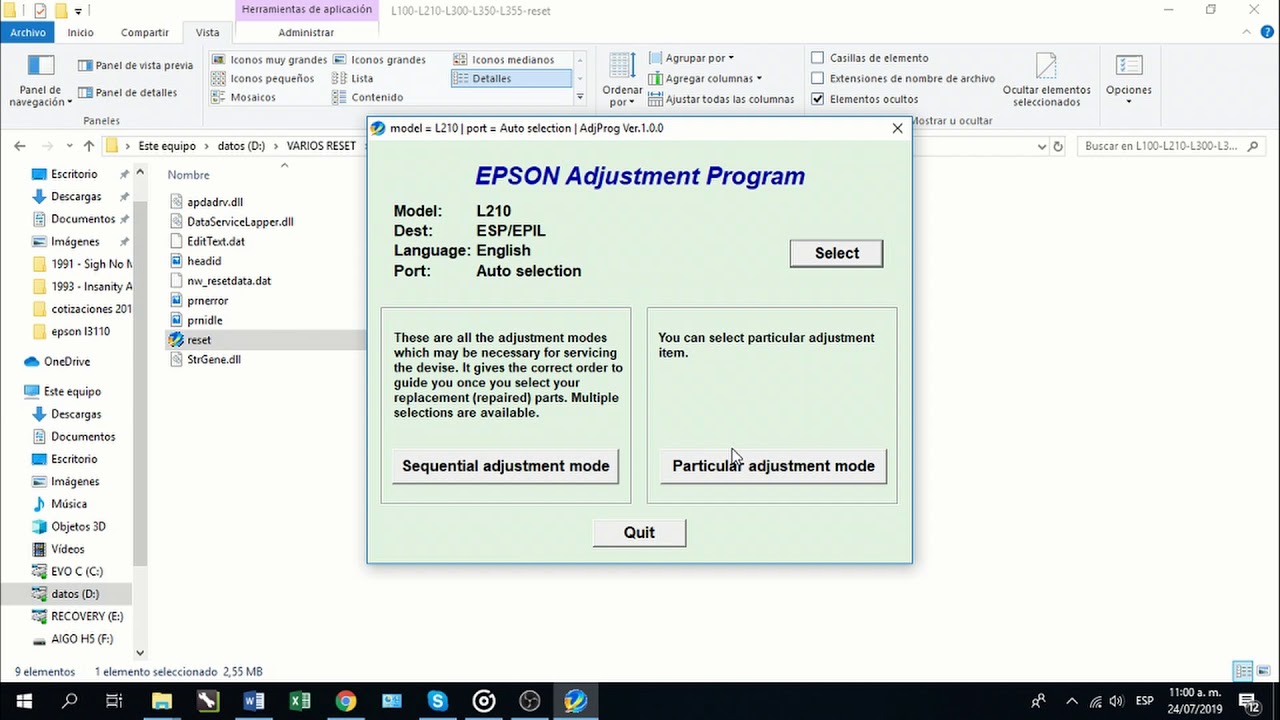Viewport: 1280px width, 720px height.
Task: Open Objetos 3D in navigation pane
Action: pyautogui.click(x=78, y=527)
